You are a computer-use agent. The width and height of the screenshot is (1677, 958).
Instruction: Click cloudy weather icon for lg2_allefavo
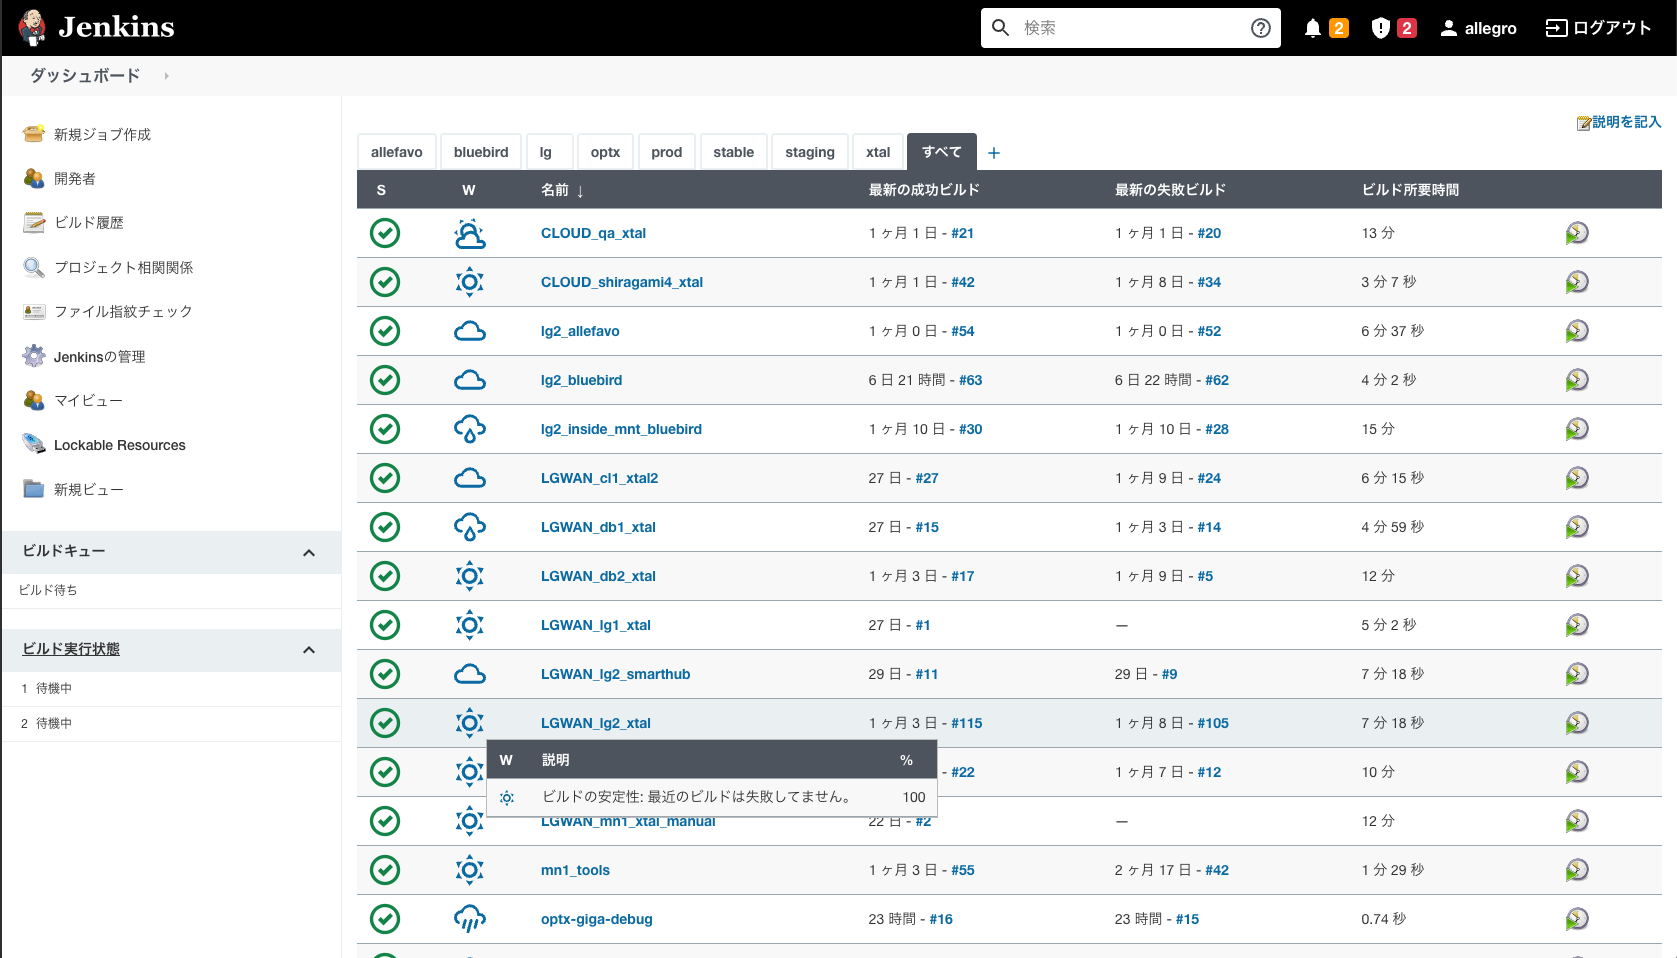(x=470, y=331)
